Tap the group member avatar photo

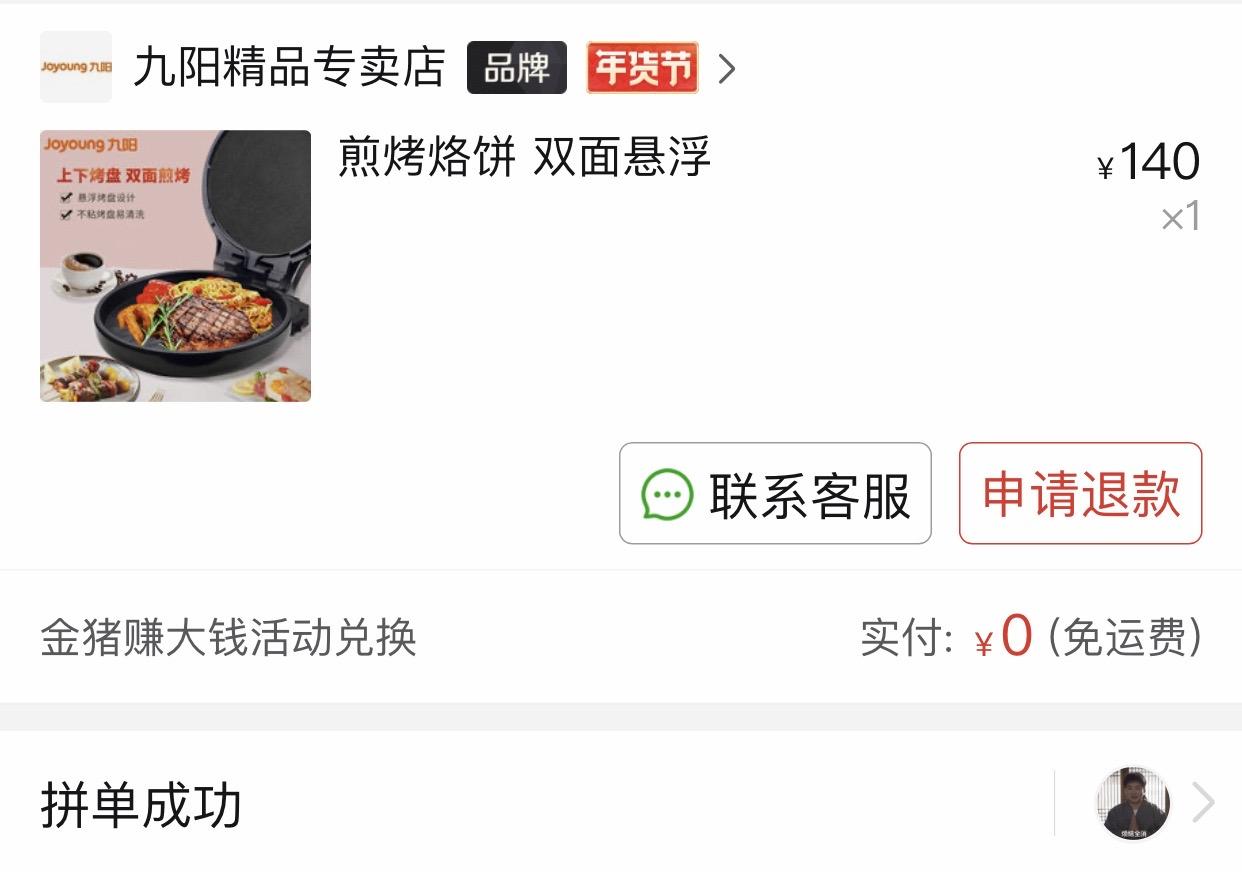(x=1133, y=804)
